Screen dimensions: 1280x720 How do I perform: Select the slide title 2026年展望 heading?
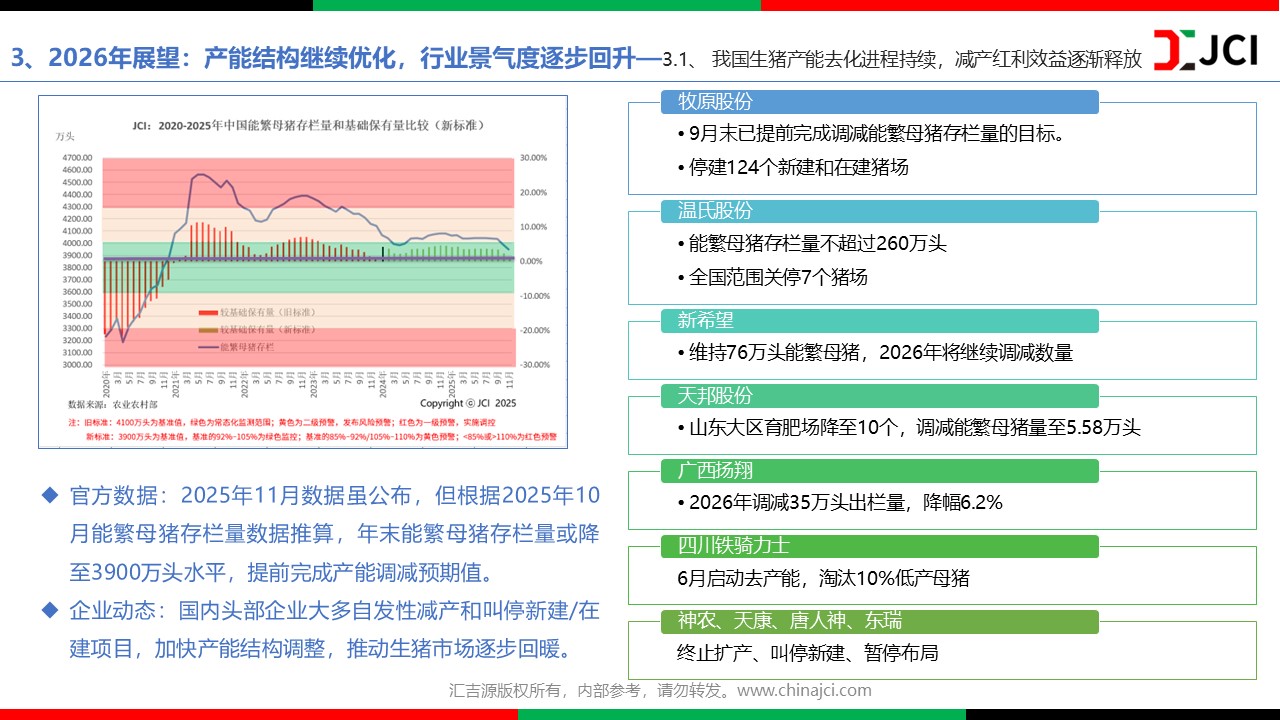coord(322,57)
